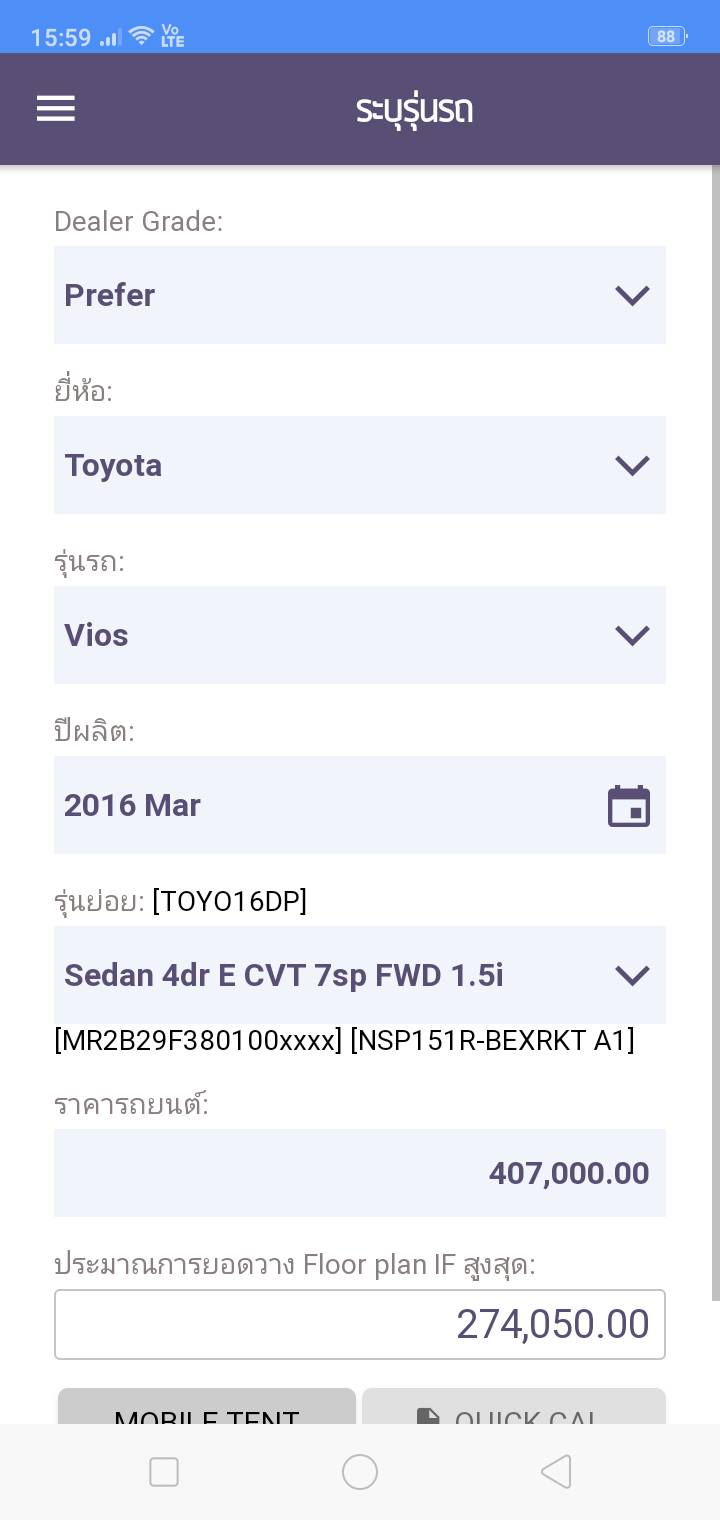Open recent apps via the square button

pos(164,1472)
